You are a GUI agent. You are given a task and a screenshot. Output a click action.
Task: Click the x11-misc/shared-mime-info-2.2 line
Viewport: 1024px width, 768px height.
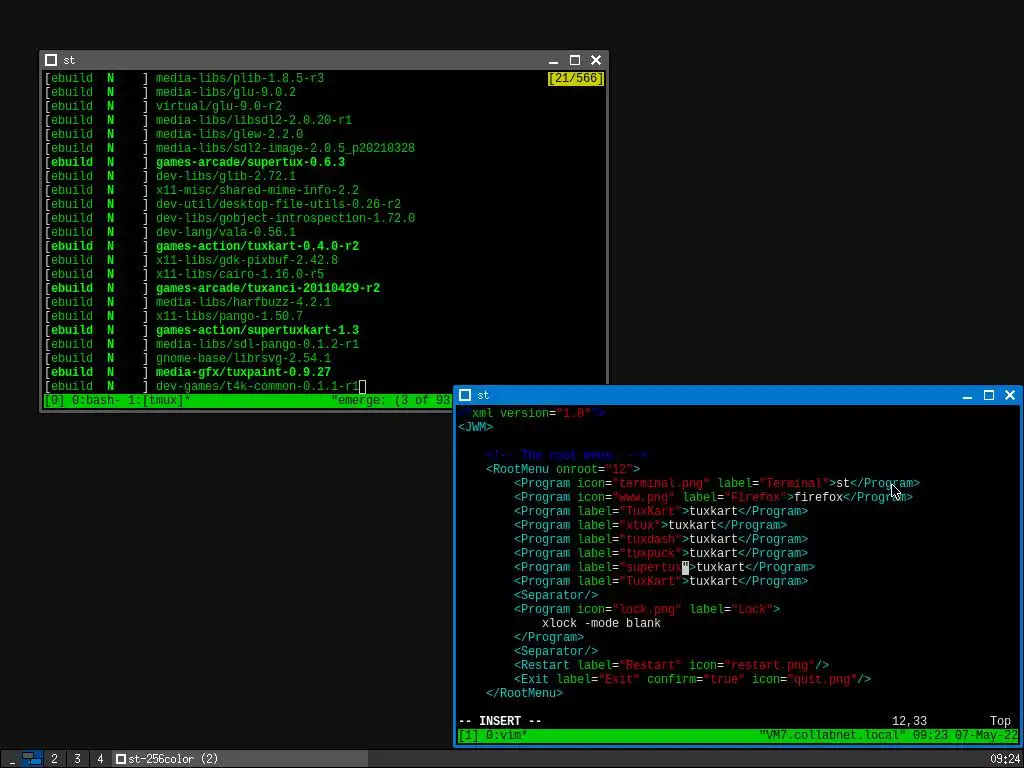coord(257,190)
